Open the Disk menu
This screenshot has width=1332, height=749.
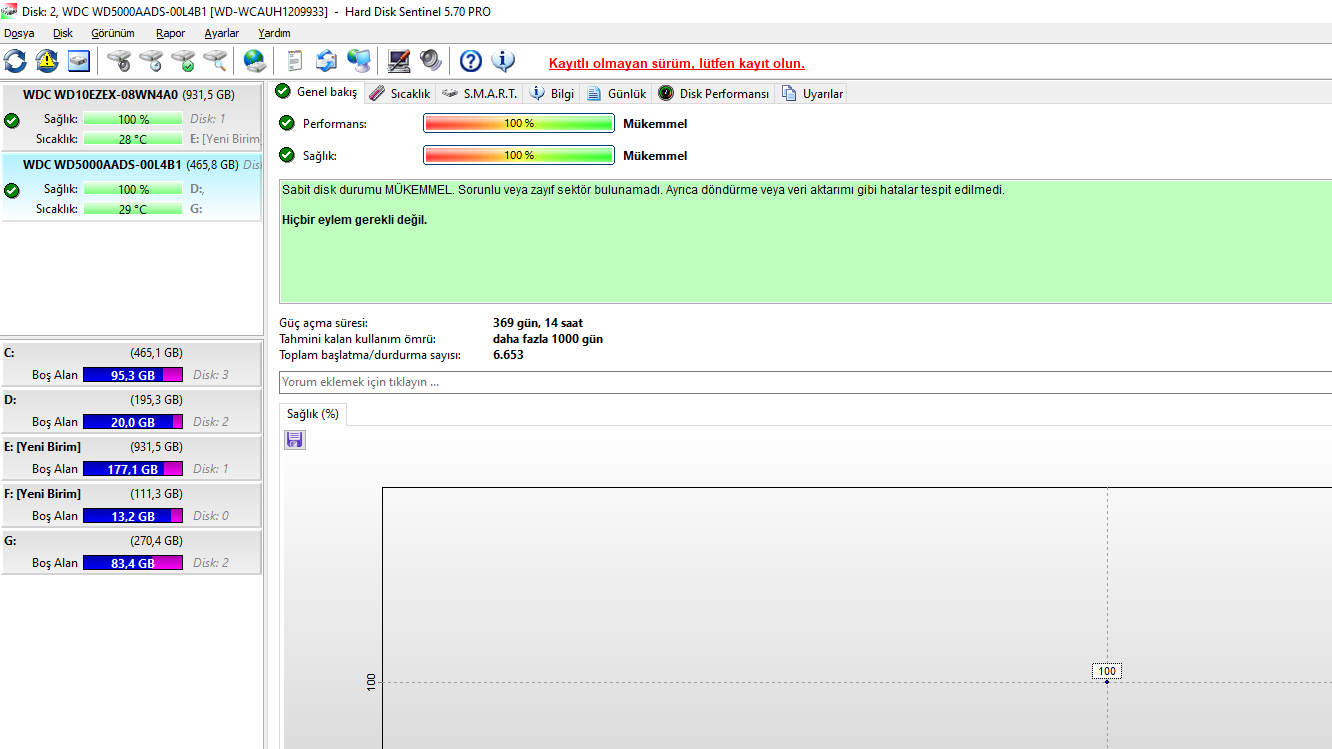[63, 33]
